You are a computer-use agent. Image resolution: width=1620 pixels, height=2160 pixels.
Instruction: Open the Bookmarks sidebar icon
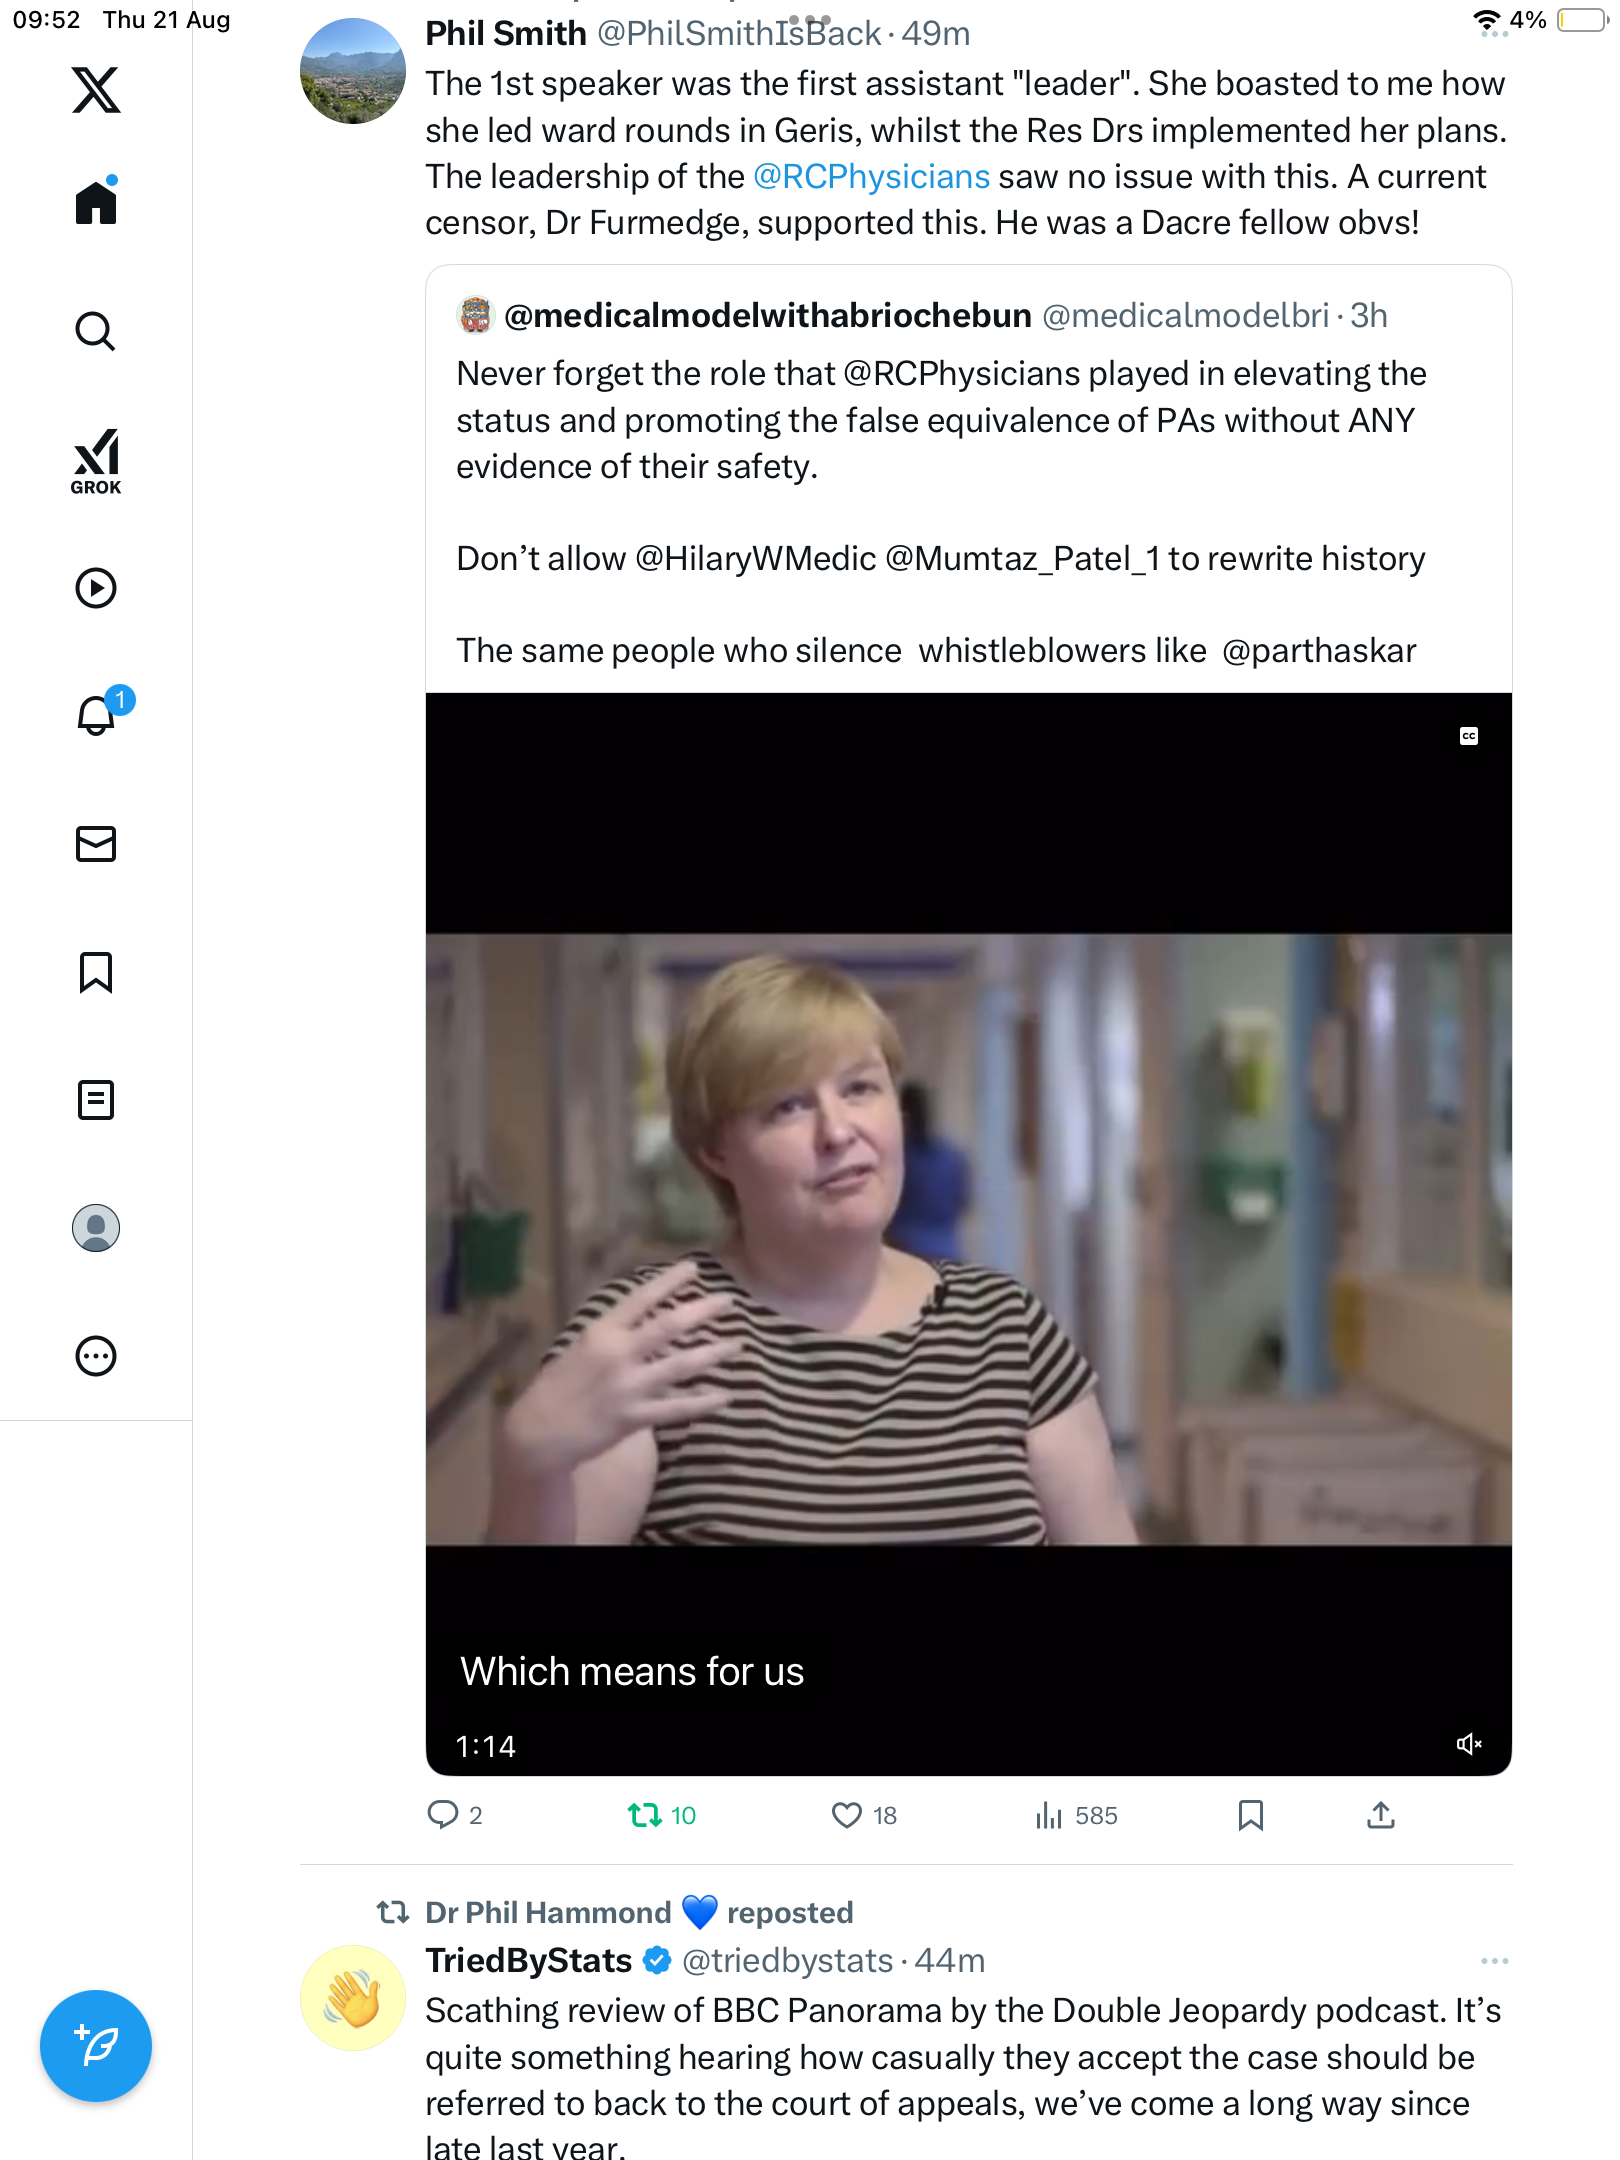click(96, 972)
